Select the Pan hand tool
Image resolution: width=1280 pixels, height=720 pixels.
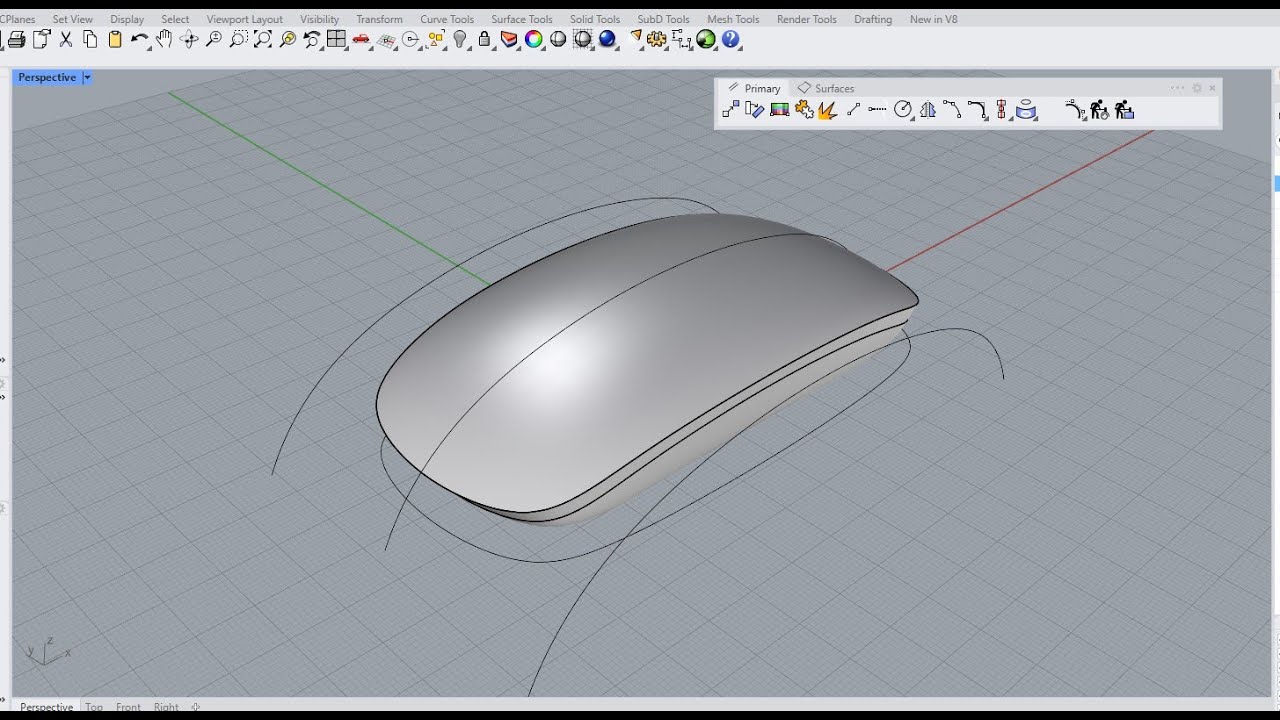coord(164,40)
